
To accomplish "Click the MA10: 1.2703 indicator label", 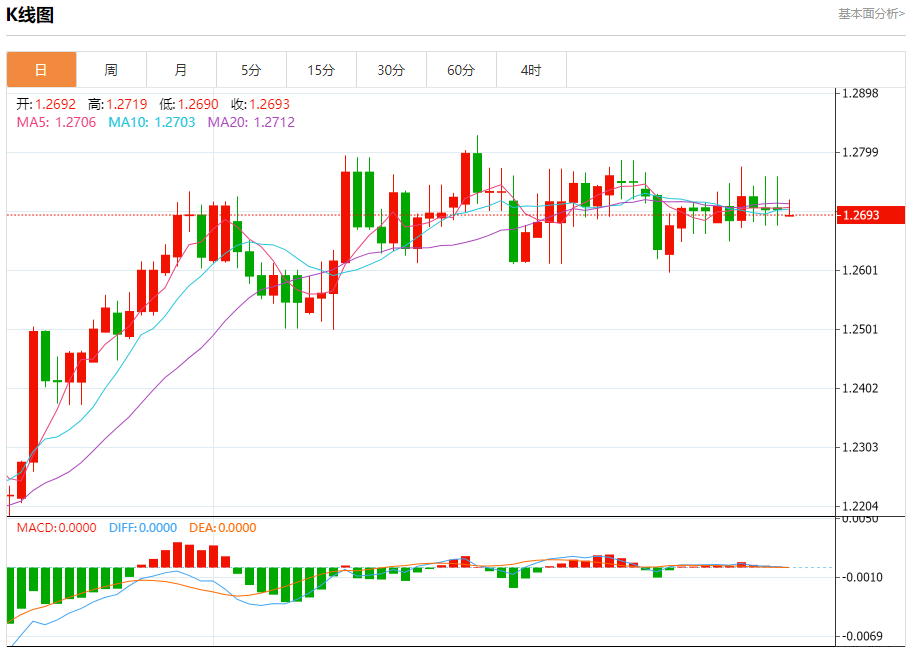I will (152, 122).
